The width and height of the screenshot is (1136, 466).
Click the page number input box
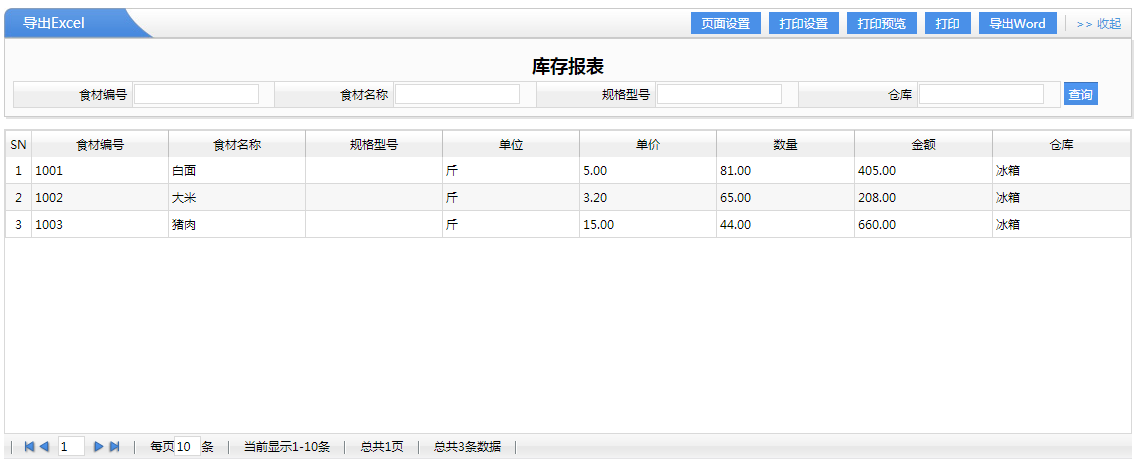point(71,447)
